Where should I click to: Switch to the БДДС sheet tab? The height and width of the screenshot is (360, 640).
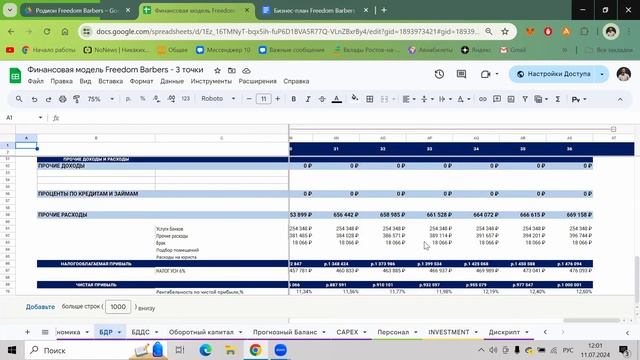[x=140, y=332]
